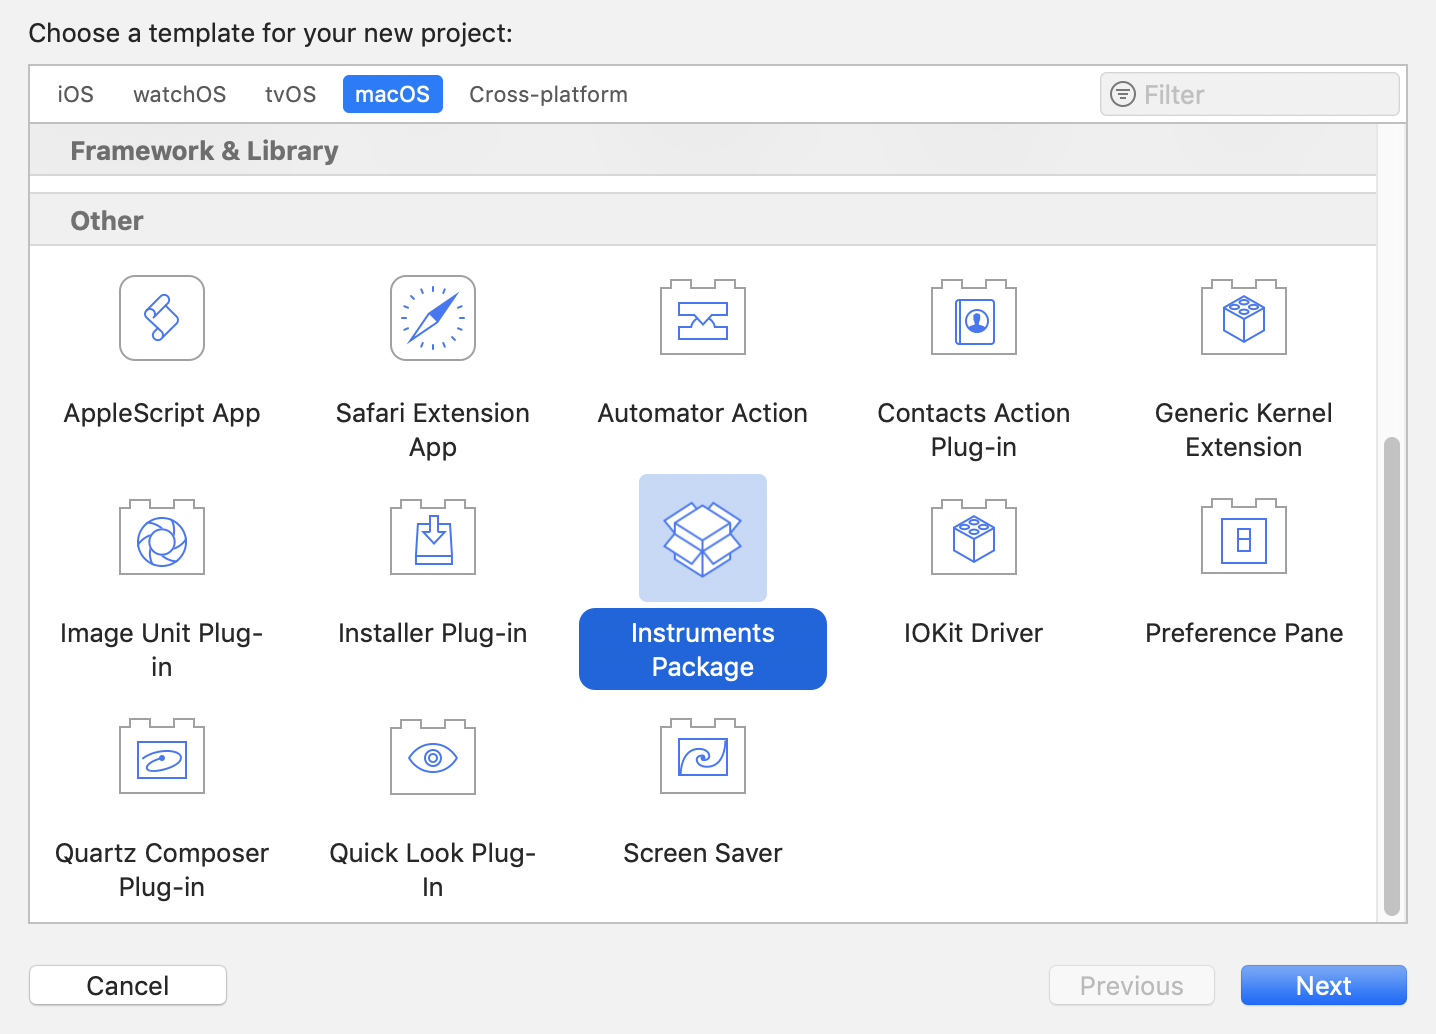
Task: Pick the Automator Action template icon
Action: (x=703, y=318)
